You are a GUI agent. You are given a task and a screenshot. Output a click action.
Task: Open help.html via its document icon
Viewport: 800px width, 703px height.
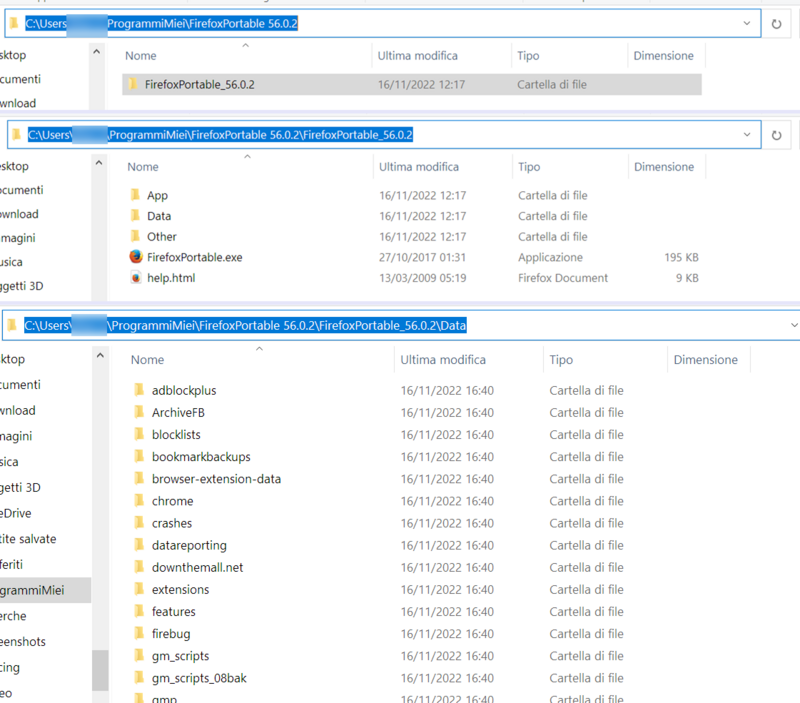(x=136, y=278)
